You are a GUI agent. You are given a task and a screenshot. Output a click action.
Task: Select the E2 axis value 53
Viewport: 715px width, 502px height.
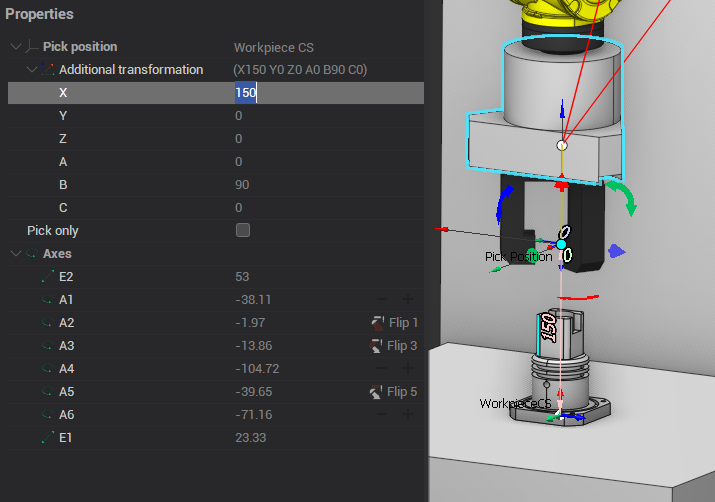tap(242, 277)
